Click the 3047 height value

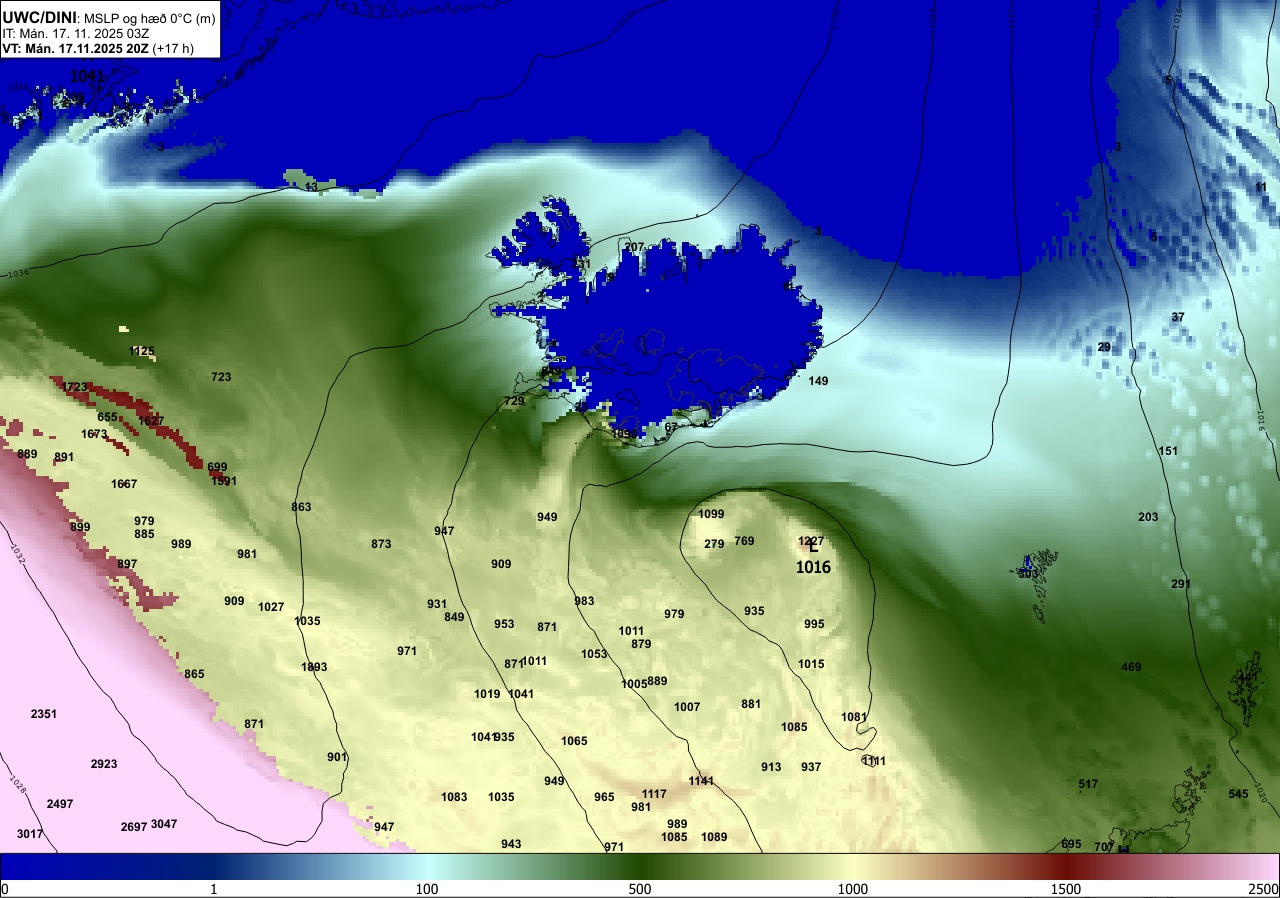pyautogui.click(x=164, y=824)
